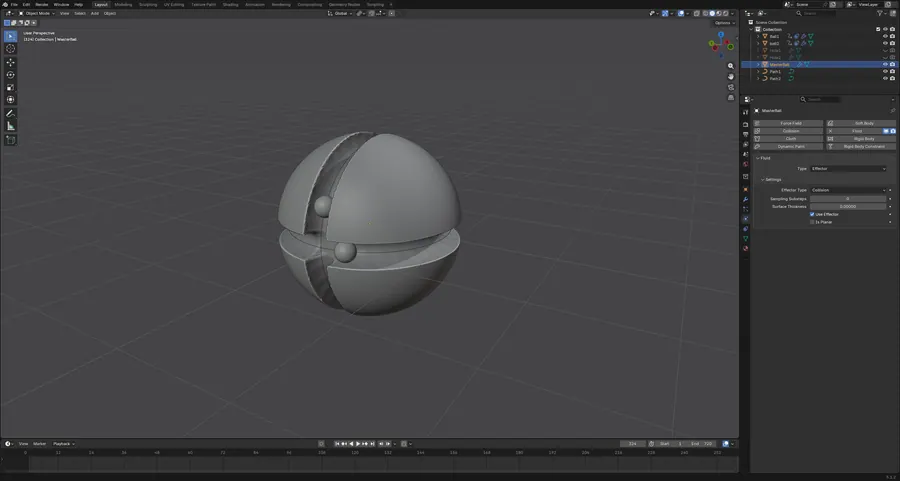This screenshot has width=900, height=481.
Task: Open the Render menu
Action: pos(42,5)
